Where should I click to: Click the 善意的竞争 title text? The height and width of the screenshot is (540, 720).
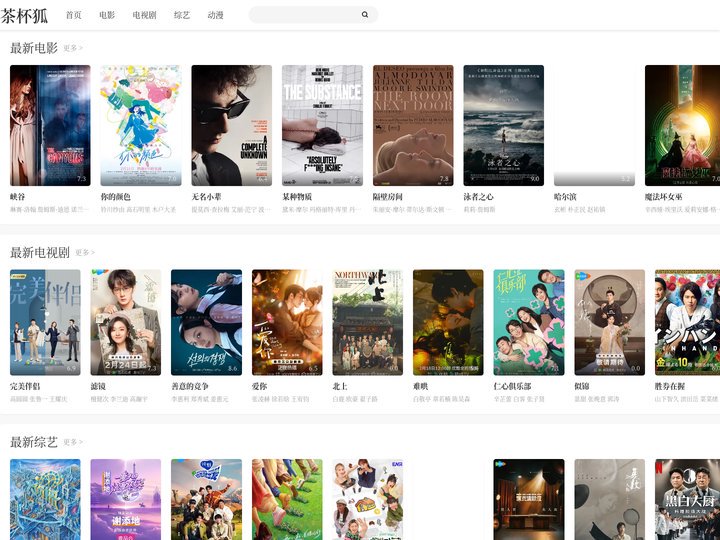190,386
